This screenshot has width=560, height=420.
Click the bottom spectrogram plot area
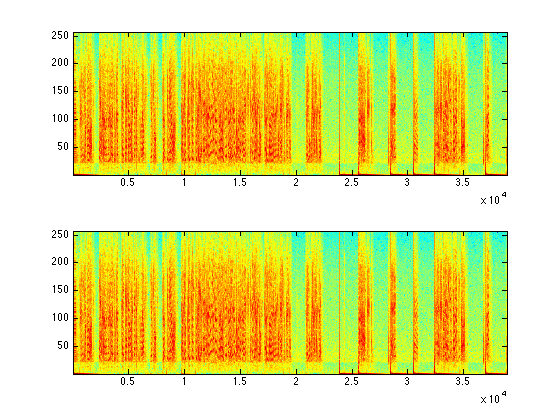point(290,303)
